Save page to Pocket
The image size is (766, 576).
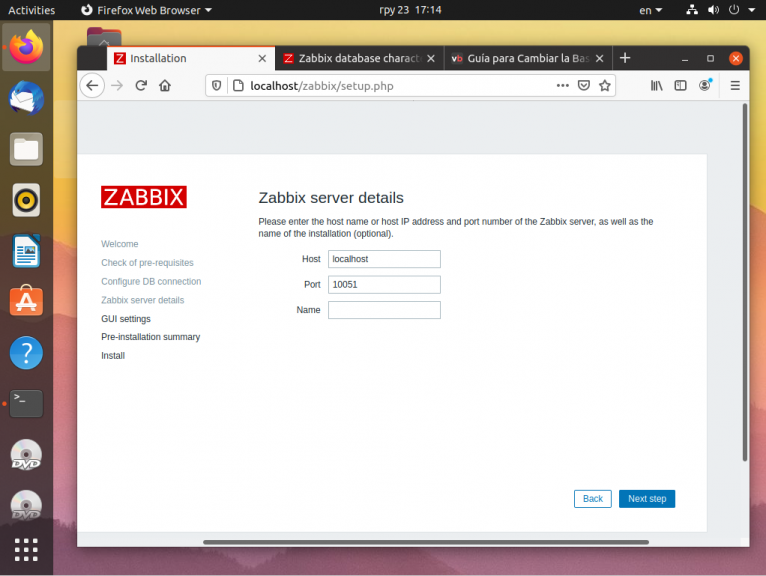point(584,86)
